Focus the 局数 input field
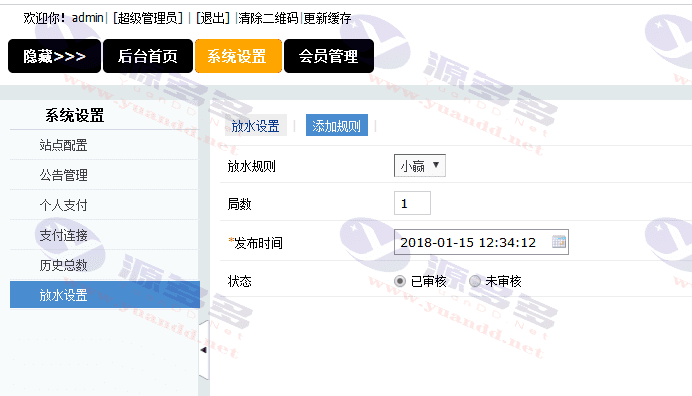Viewport: 692px width, 396px height. click(x=412, y=203)
